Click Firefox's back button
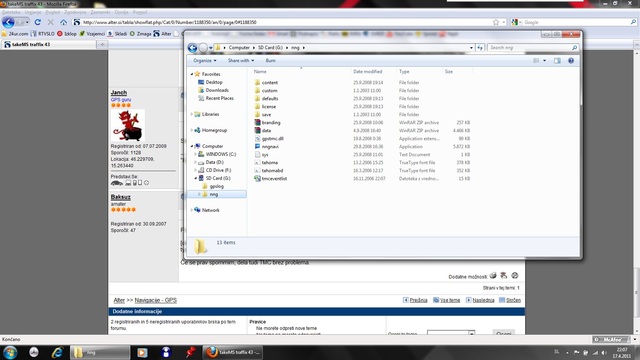Viewport: 640px width, 360px height. coord(8,22)
